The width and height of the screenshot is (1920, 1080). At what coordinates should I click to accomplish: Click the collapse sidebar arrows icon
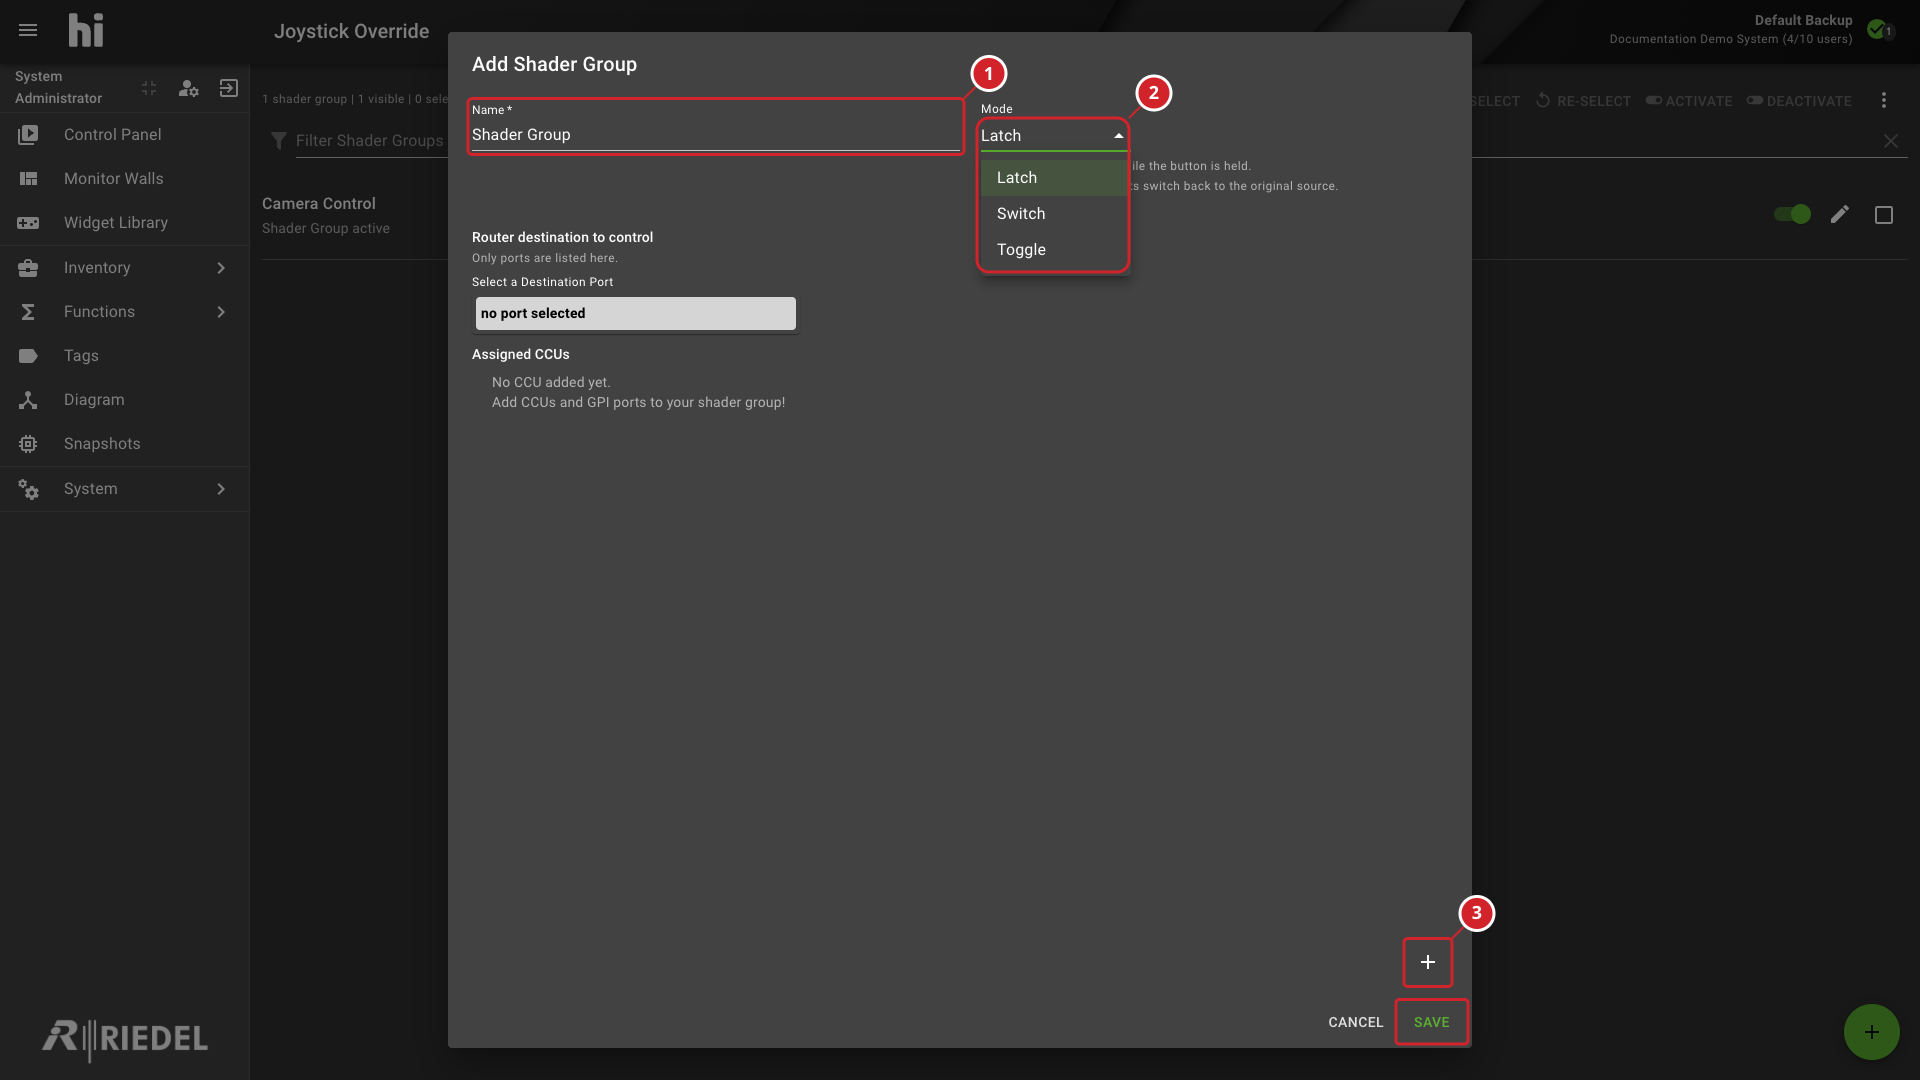click(149, 88)
